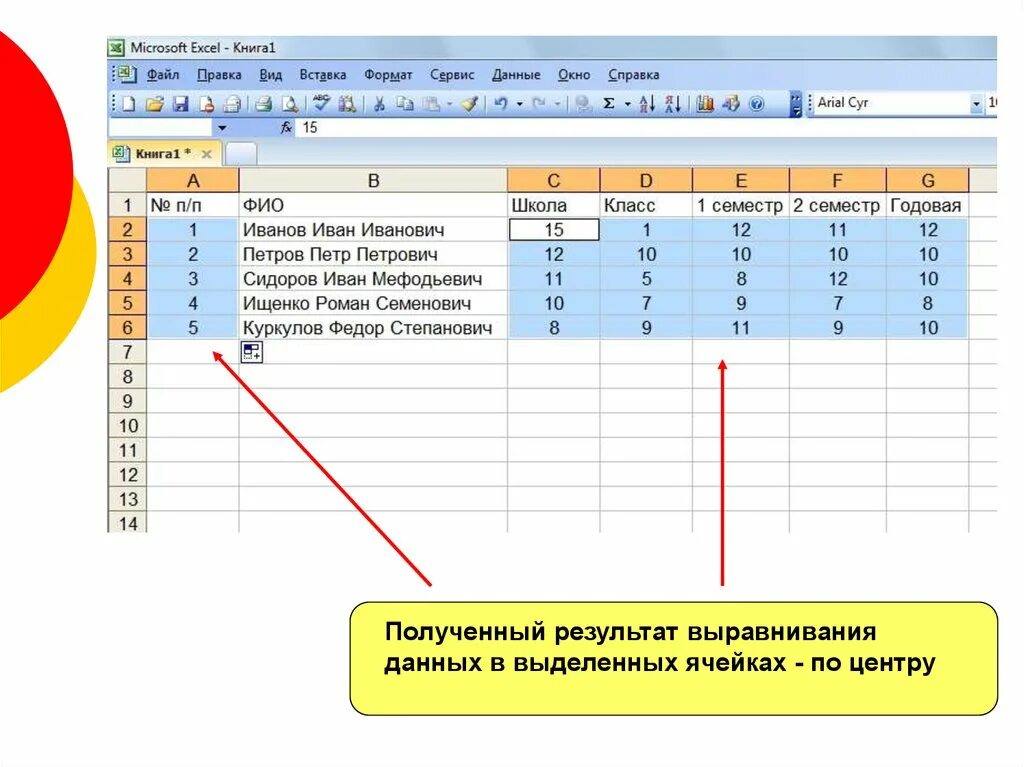Viewport: 1024px width, 767px height.
Task: Switch to the Книга1 workbook tab
Action: pos(163,154)
